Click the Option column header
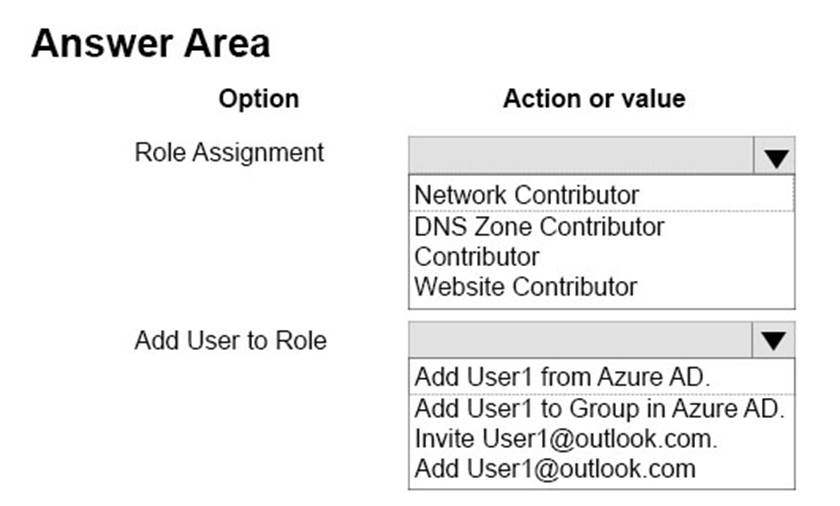840x506 pixels. [258, 99]
